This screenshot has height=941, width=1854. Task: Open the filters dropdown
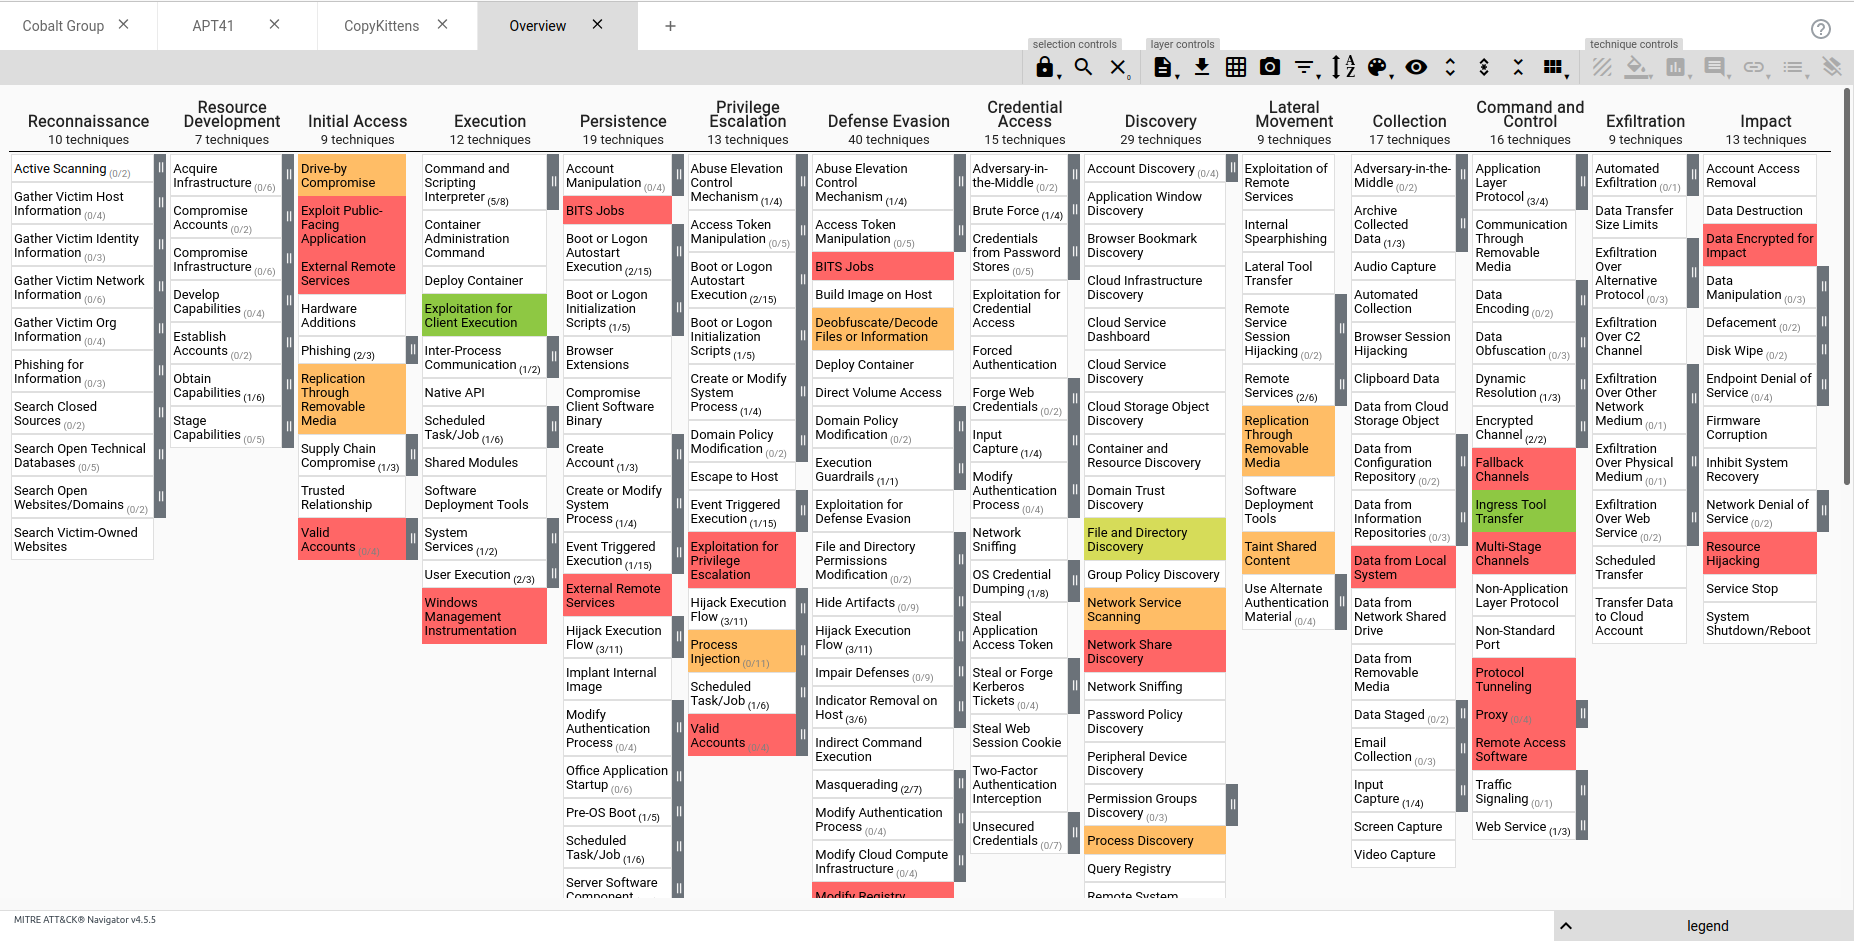tap(1306, 67)
